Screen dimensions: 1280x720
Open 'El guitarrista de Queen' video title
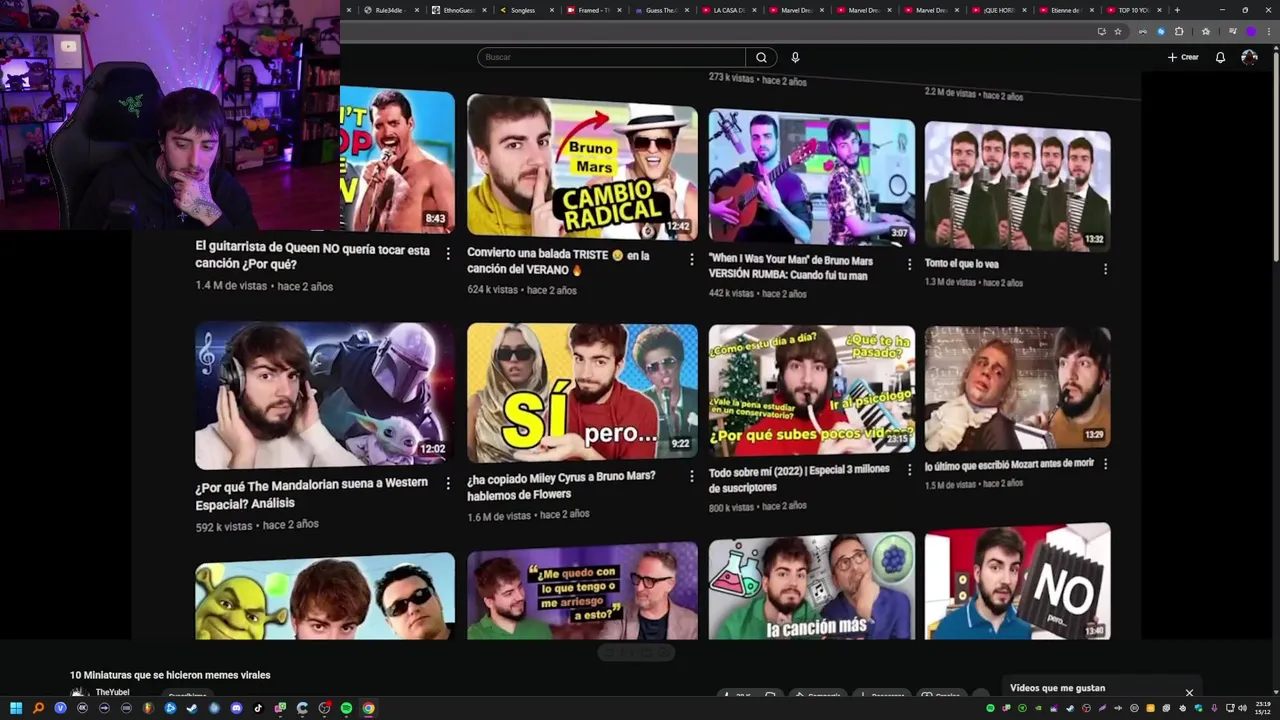click(x=312, y=257)
